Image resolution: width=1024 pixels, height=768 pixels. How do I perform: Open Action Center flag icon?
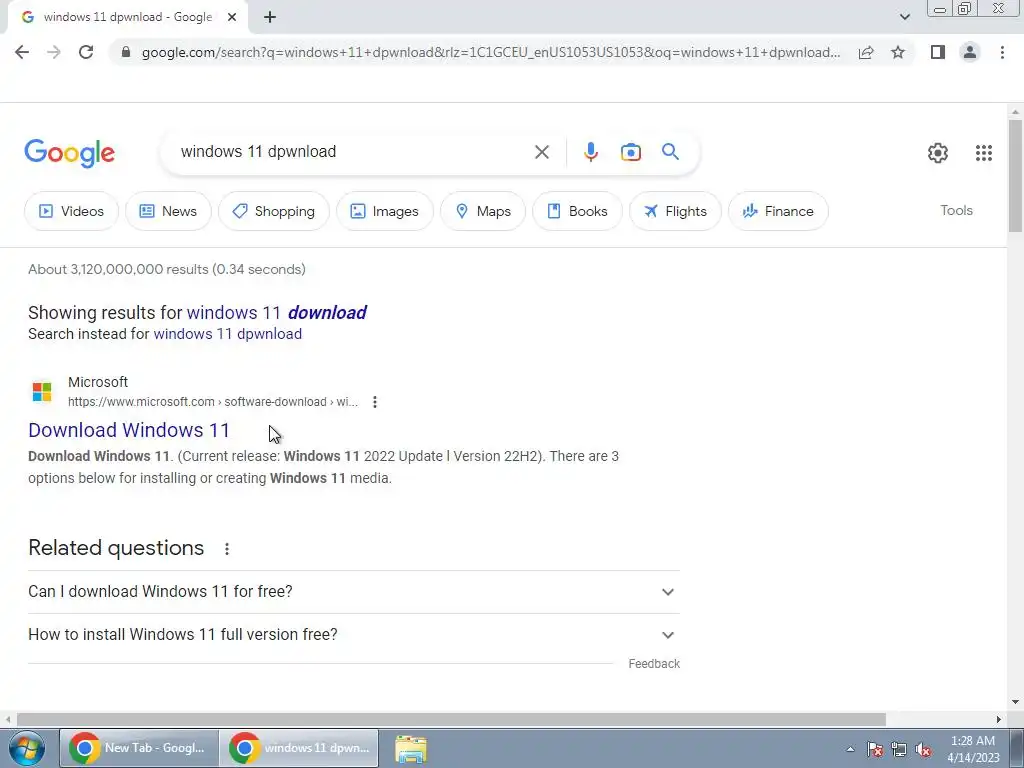(x=875, y=749)
